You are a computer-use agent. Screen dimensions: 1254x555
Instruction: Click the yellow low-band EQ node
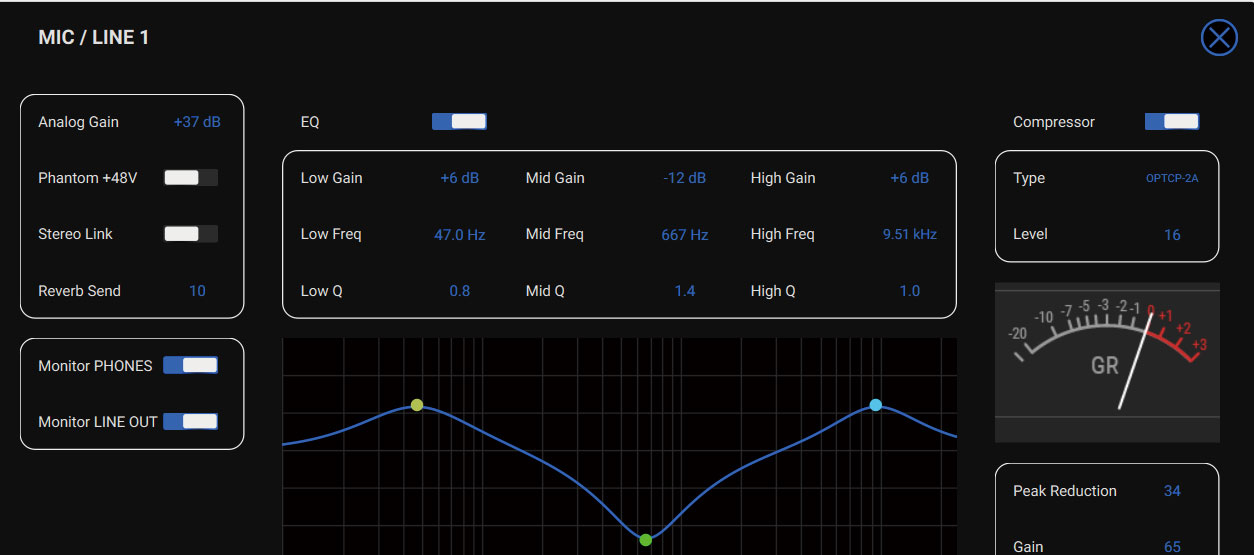pos(417,405)
